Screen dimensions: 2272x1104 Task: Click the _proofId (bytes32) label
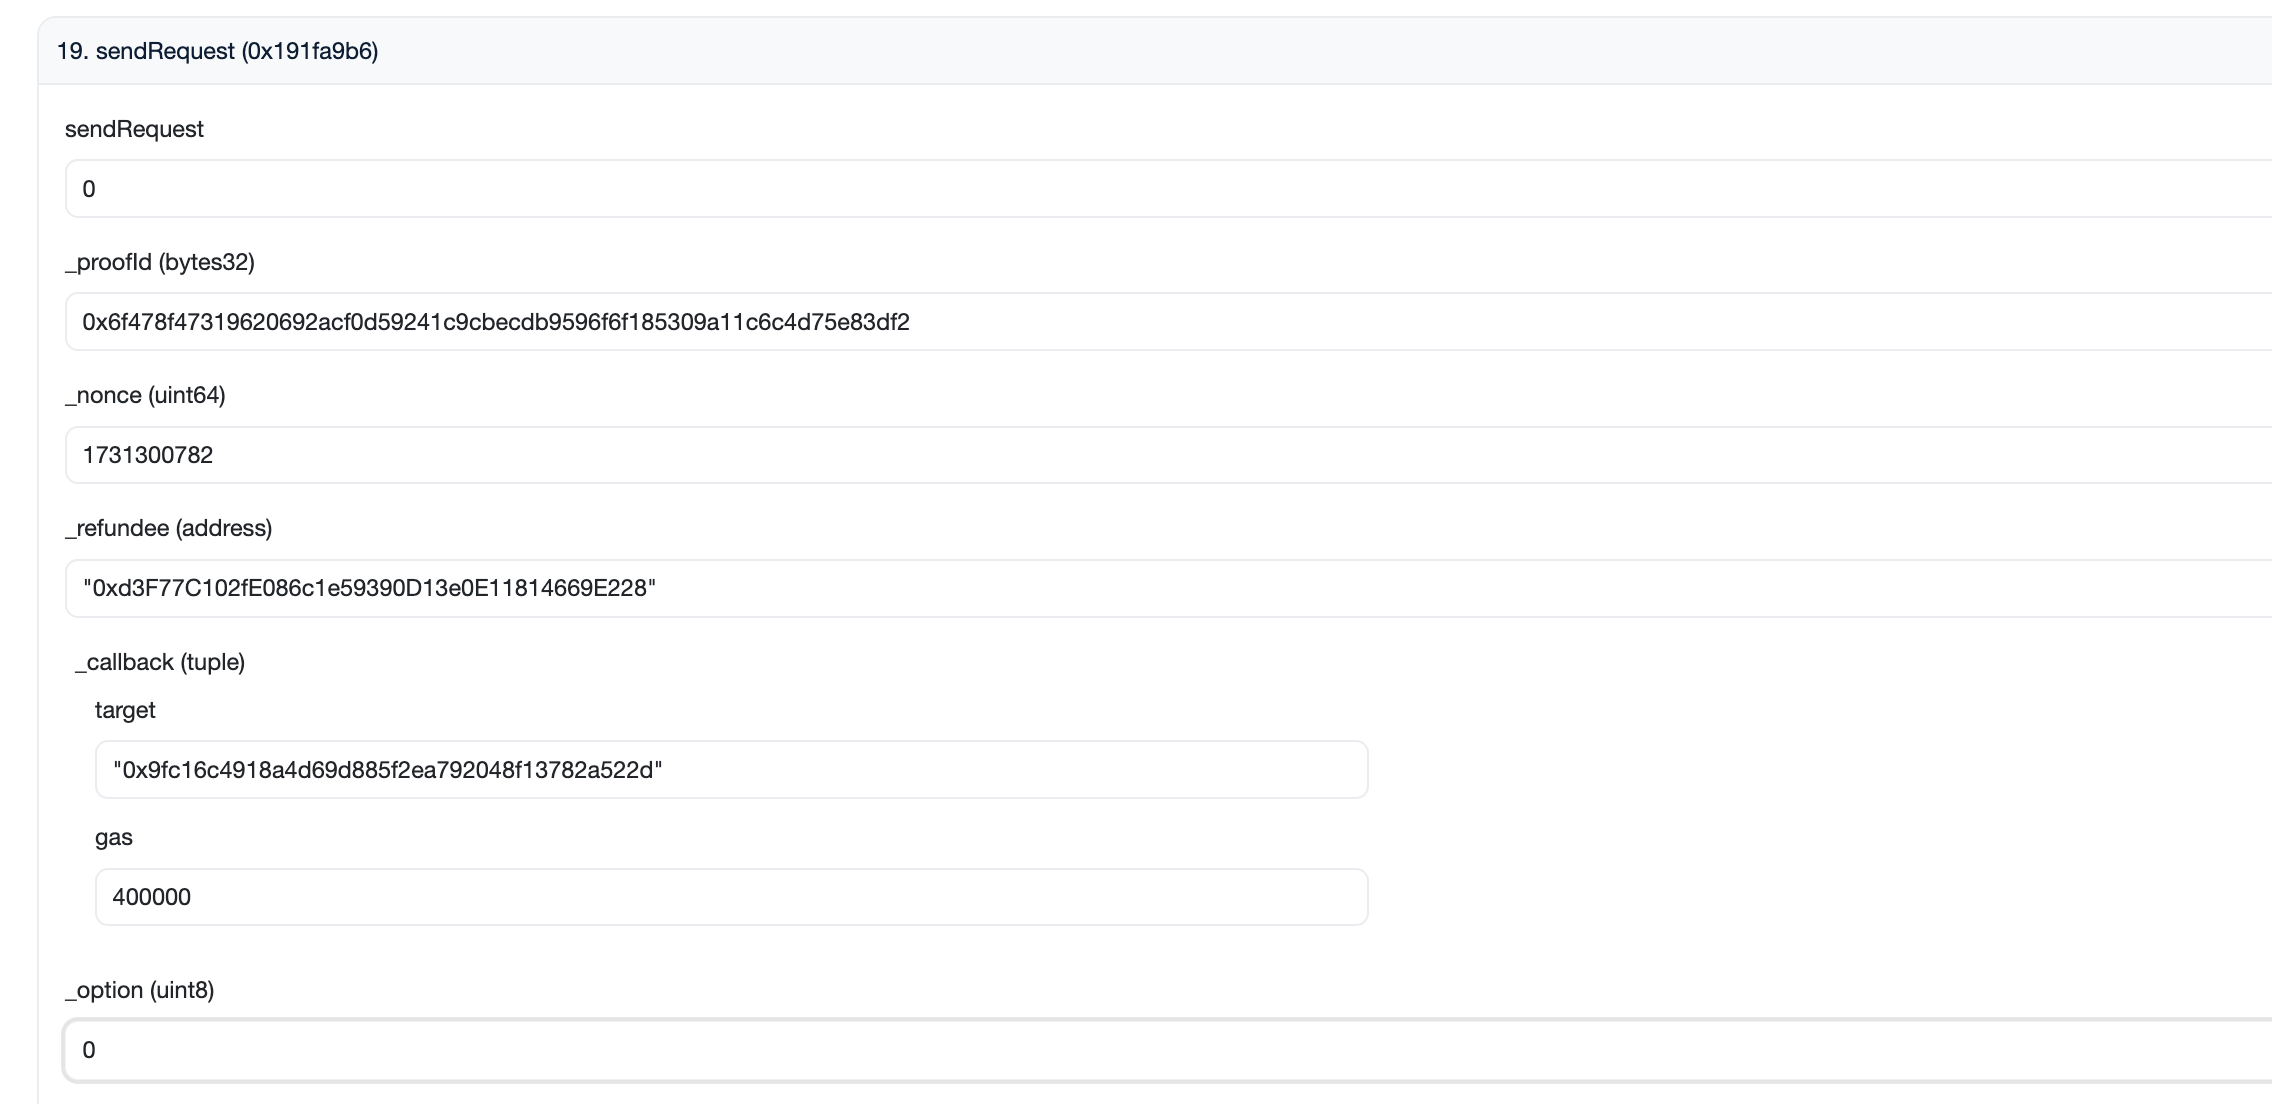160,262
